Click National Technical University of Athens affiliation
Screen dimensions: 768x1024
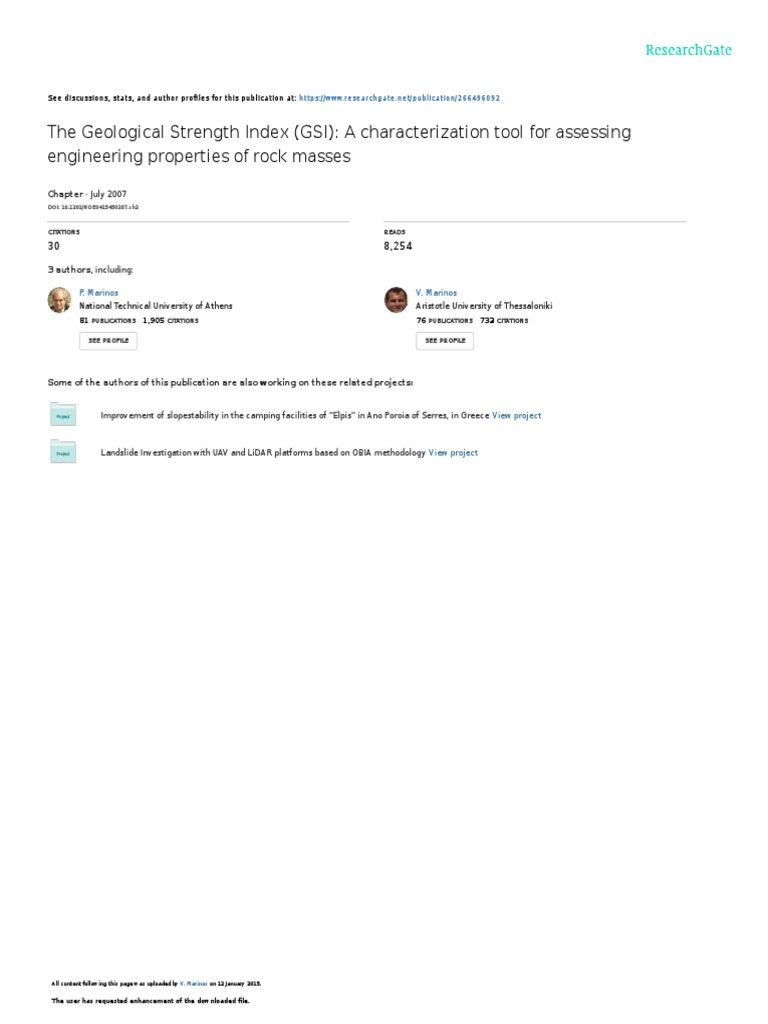[156, 306]
